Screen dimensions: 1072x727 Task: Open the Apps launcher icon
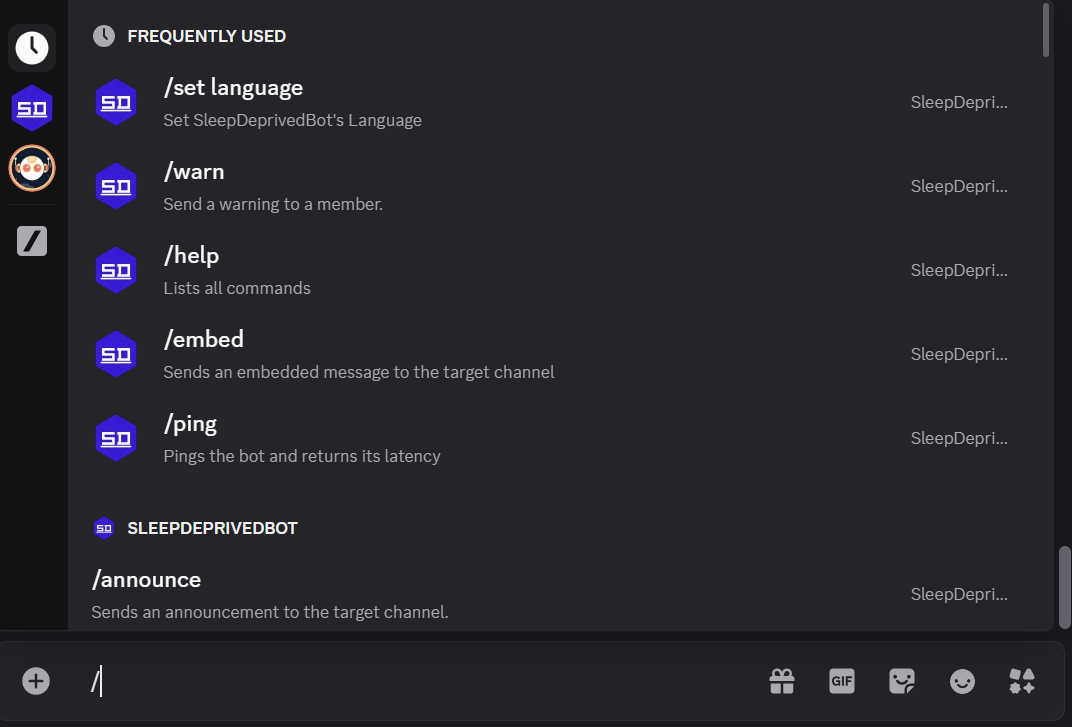pyautogui.click(x=1022, y=681)
